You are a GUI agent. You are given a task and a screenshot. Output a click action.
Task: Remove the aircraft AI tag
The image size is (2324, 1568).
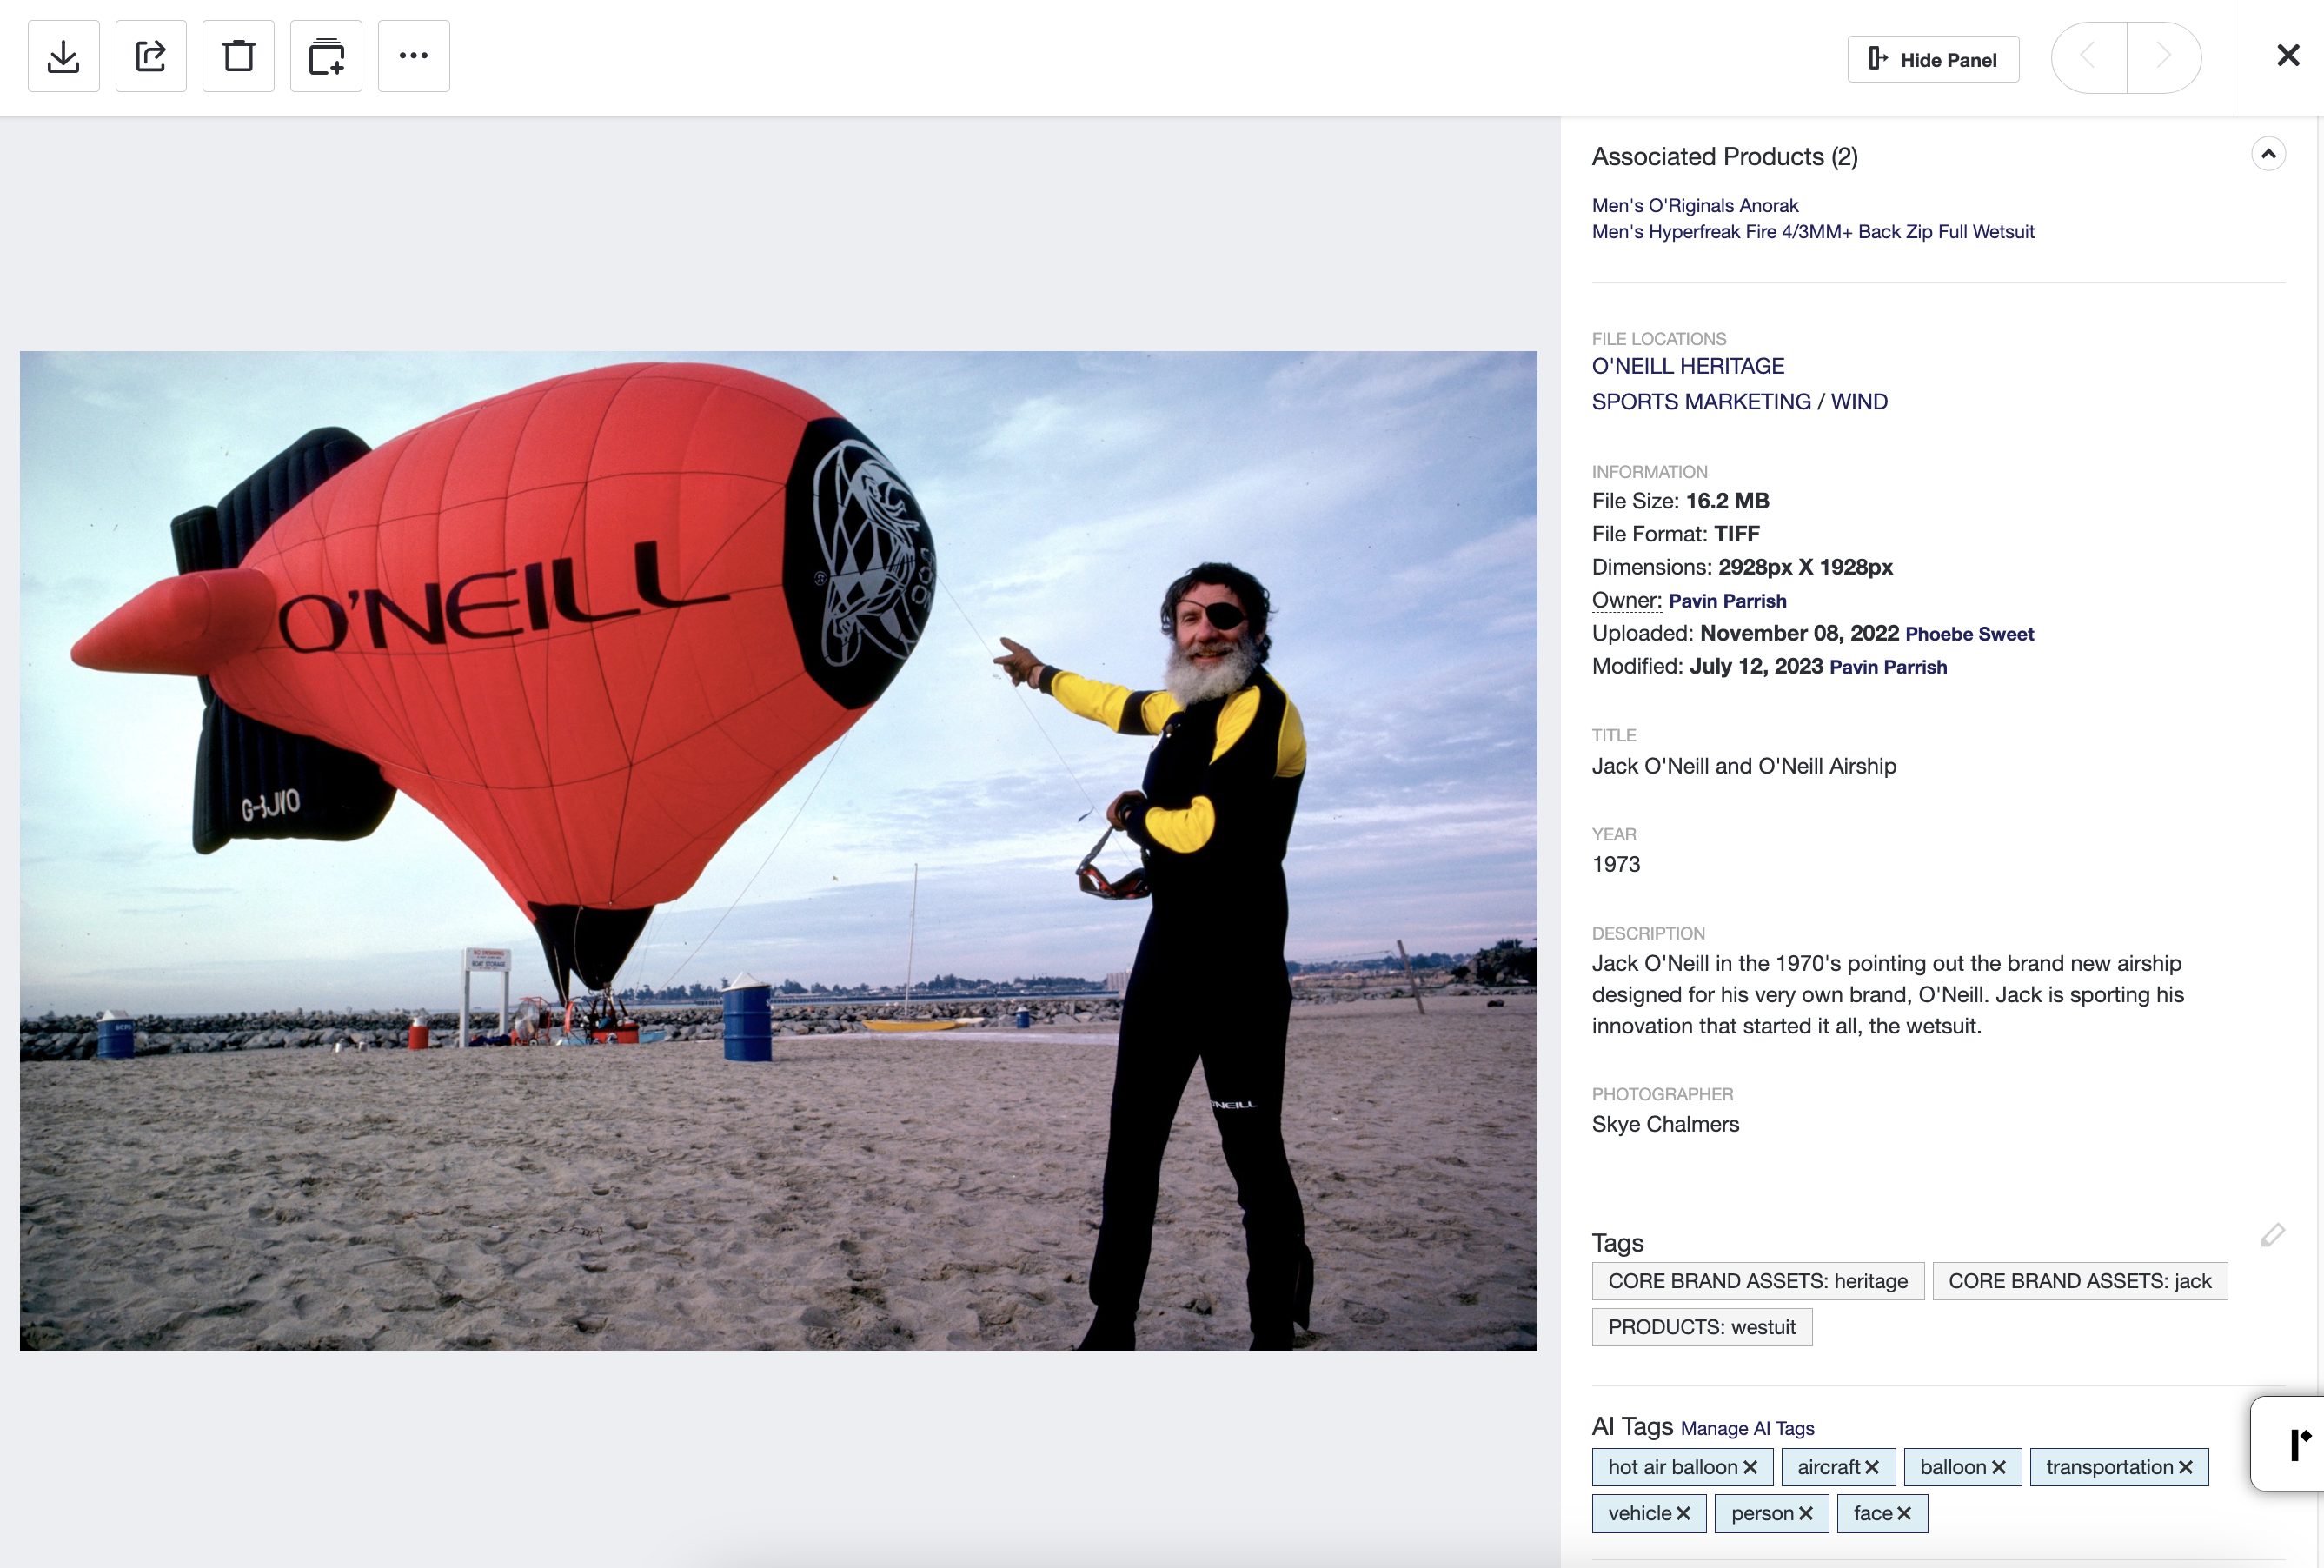tap(1872, 1467)
